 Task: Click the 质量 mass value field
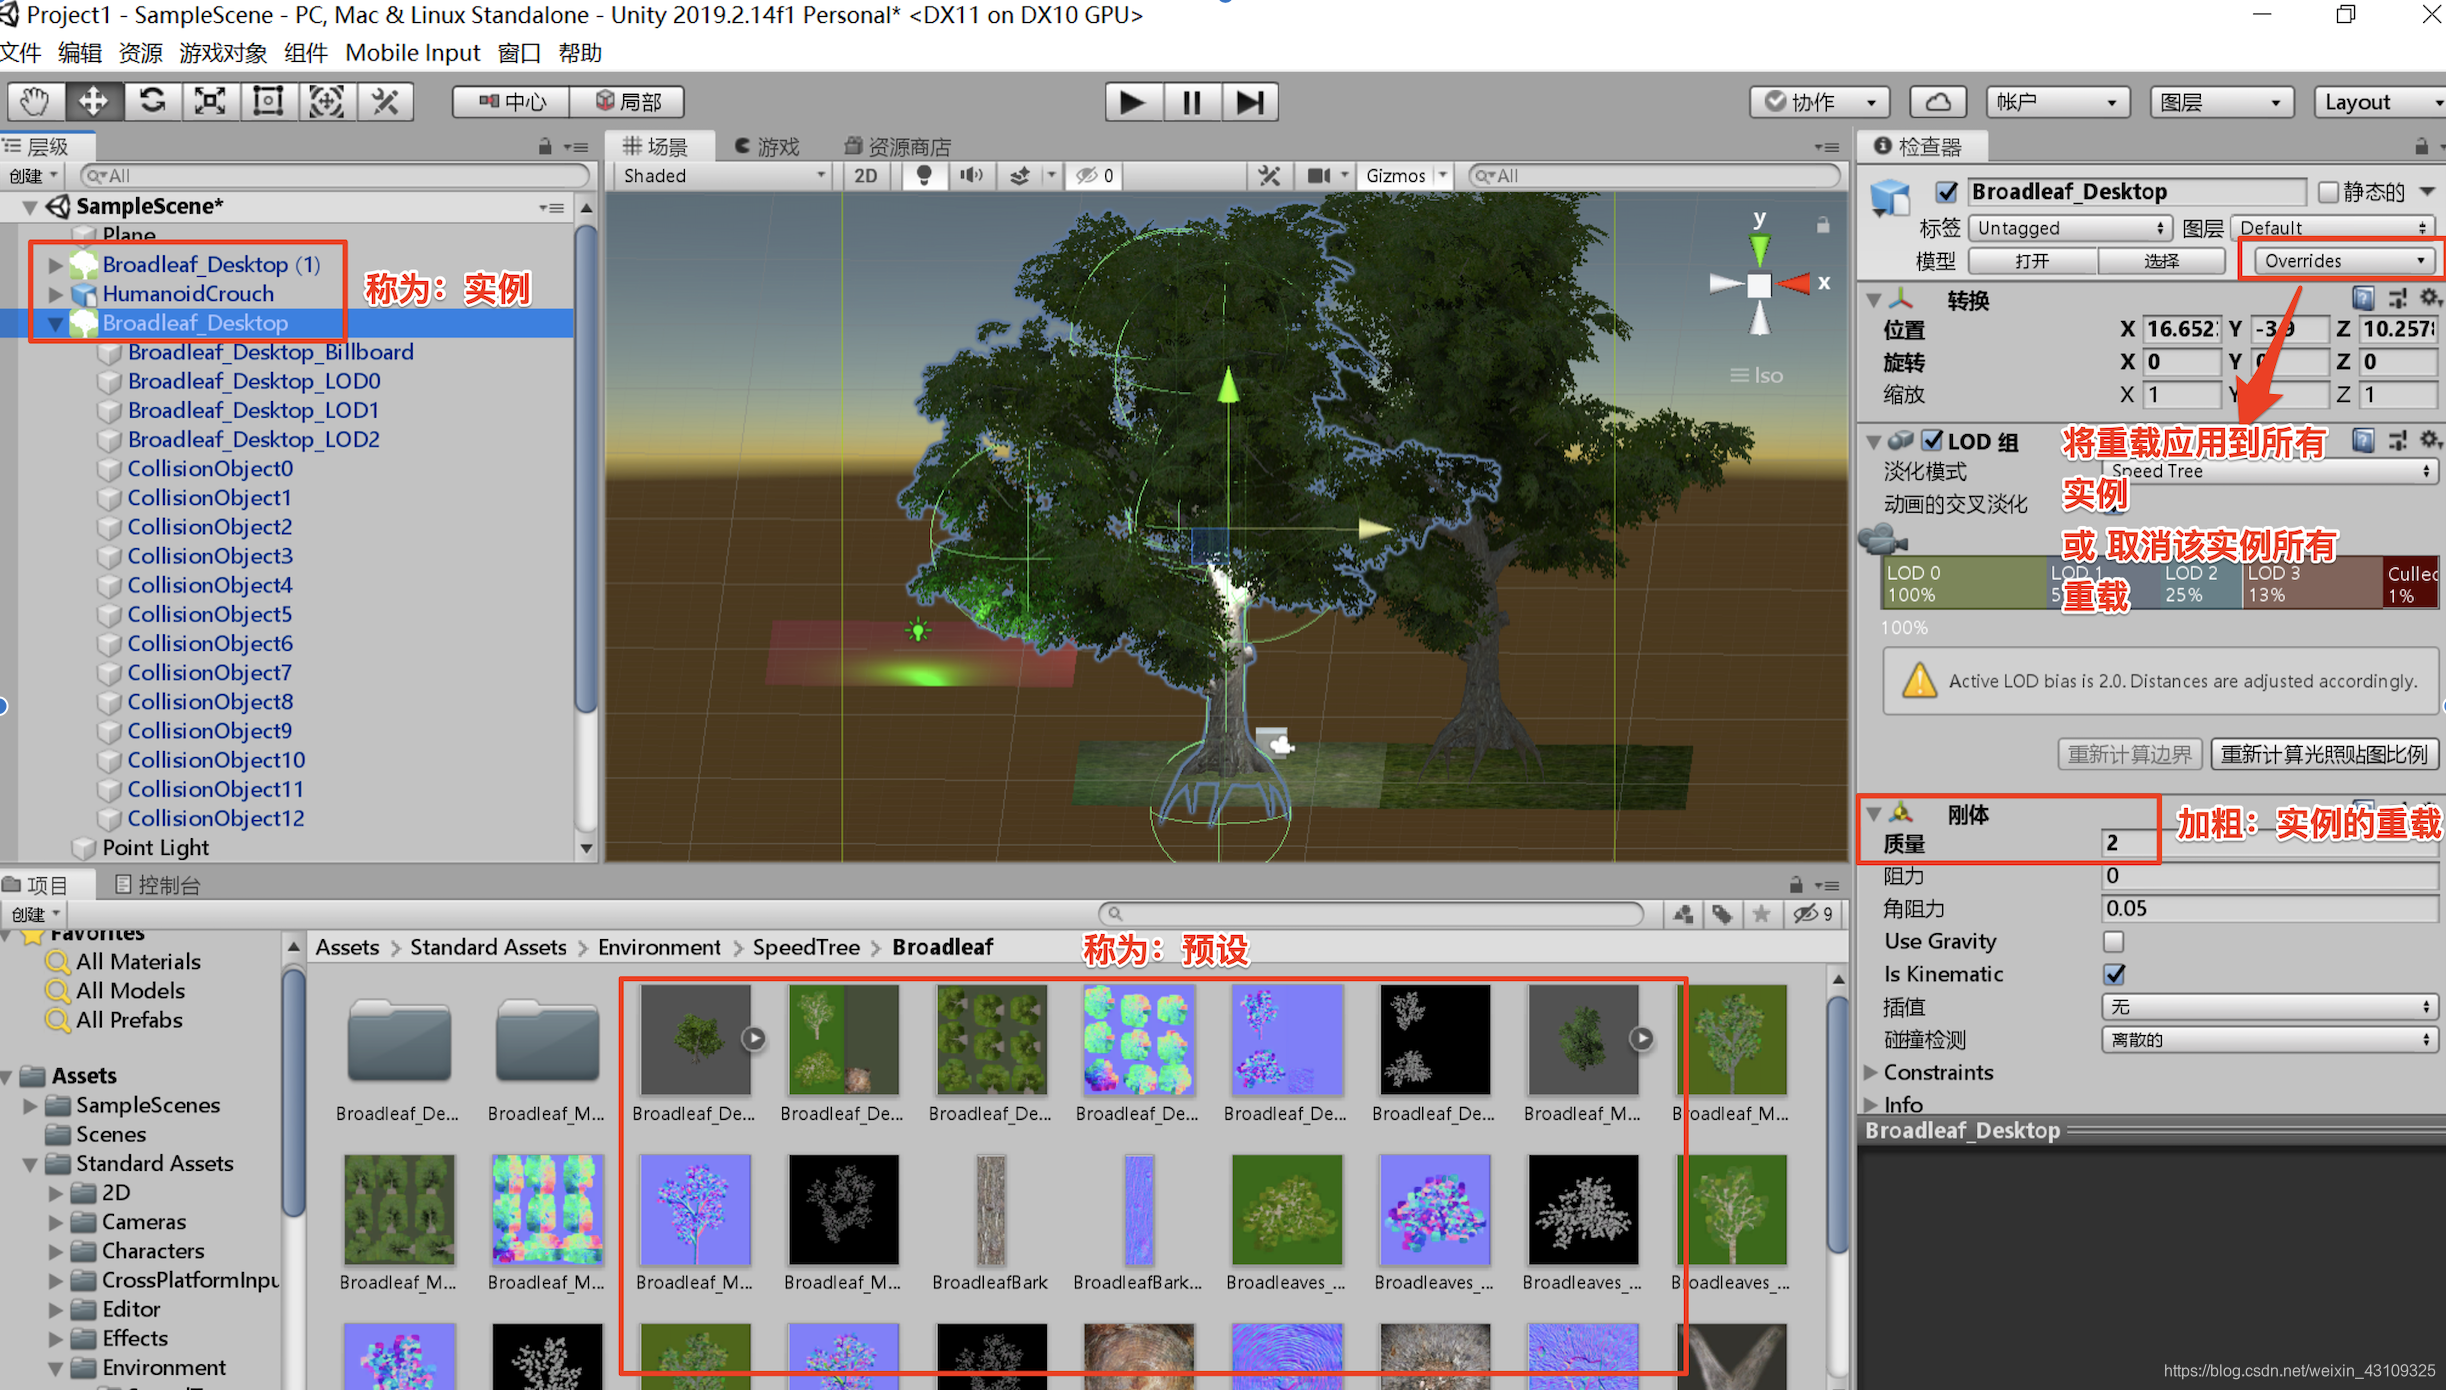pos(2270,843)
